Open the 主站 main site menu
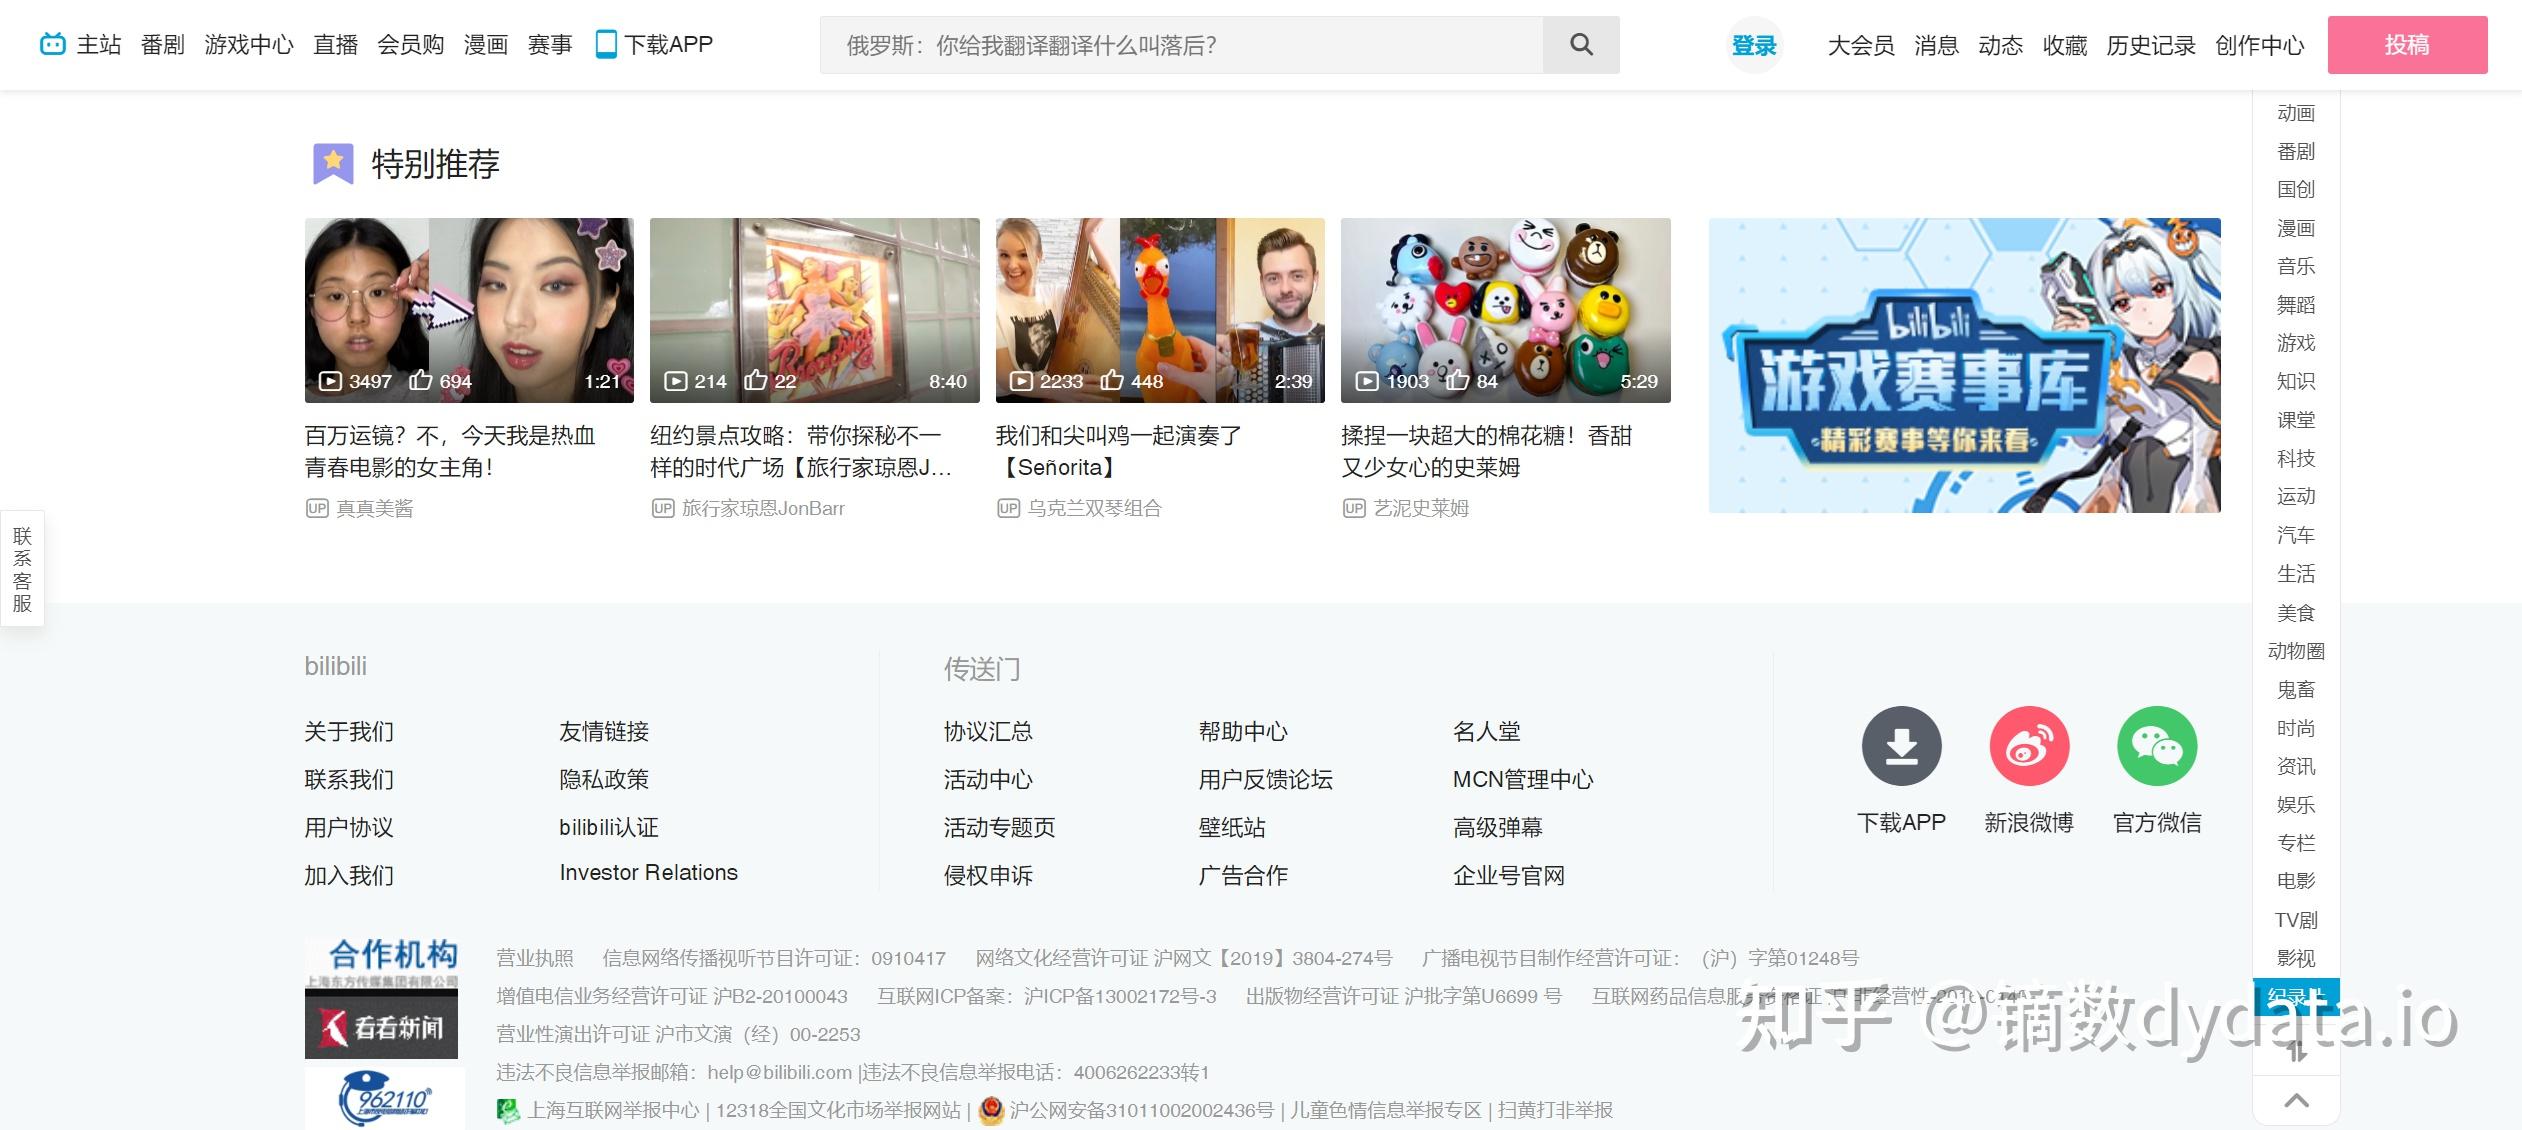This screenshot has height=1130, width=2522. click(99, 45)
